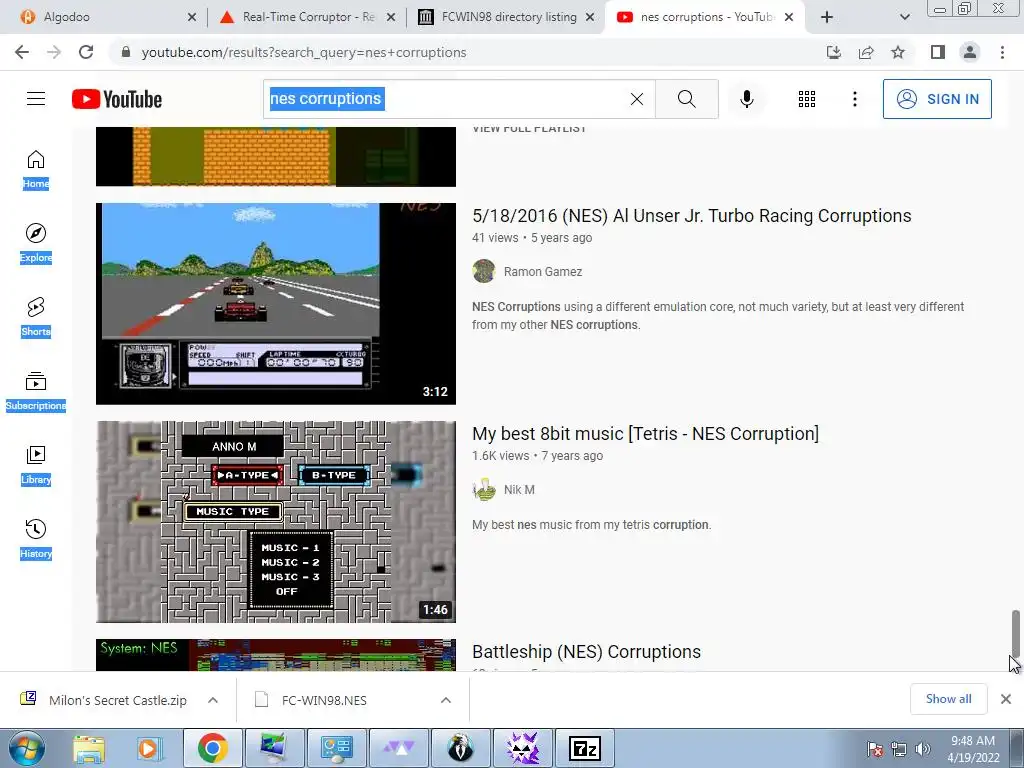Open Battleship (NES) Corruptions video title
1024x768 pixels.
(586, 652)
